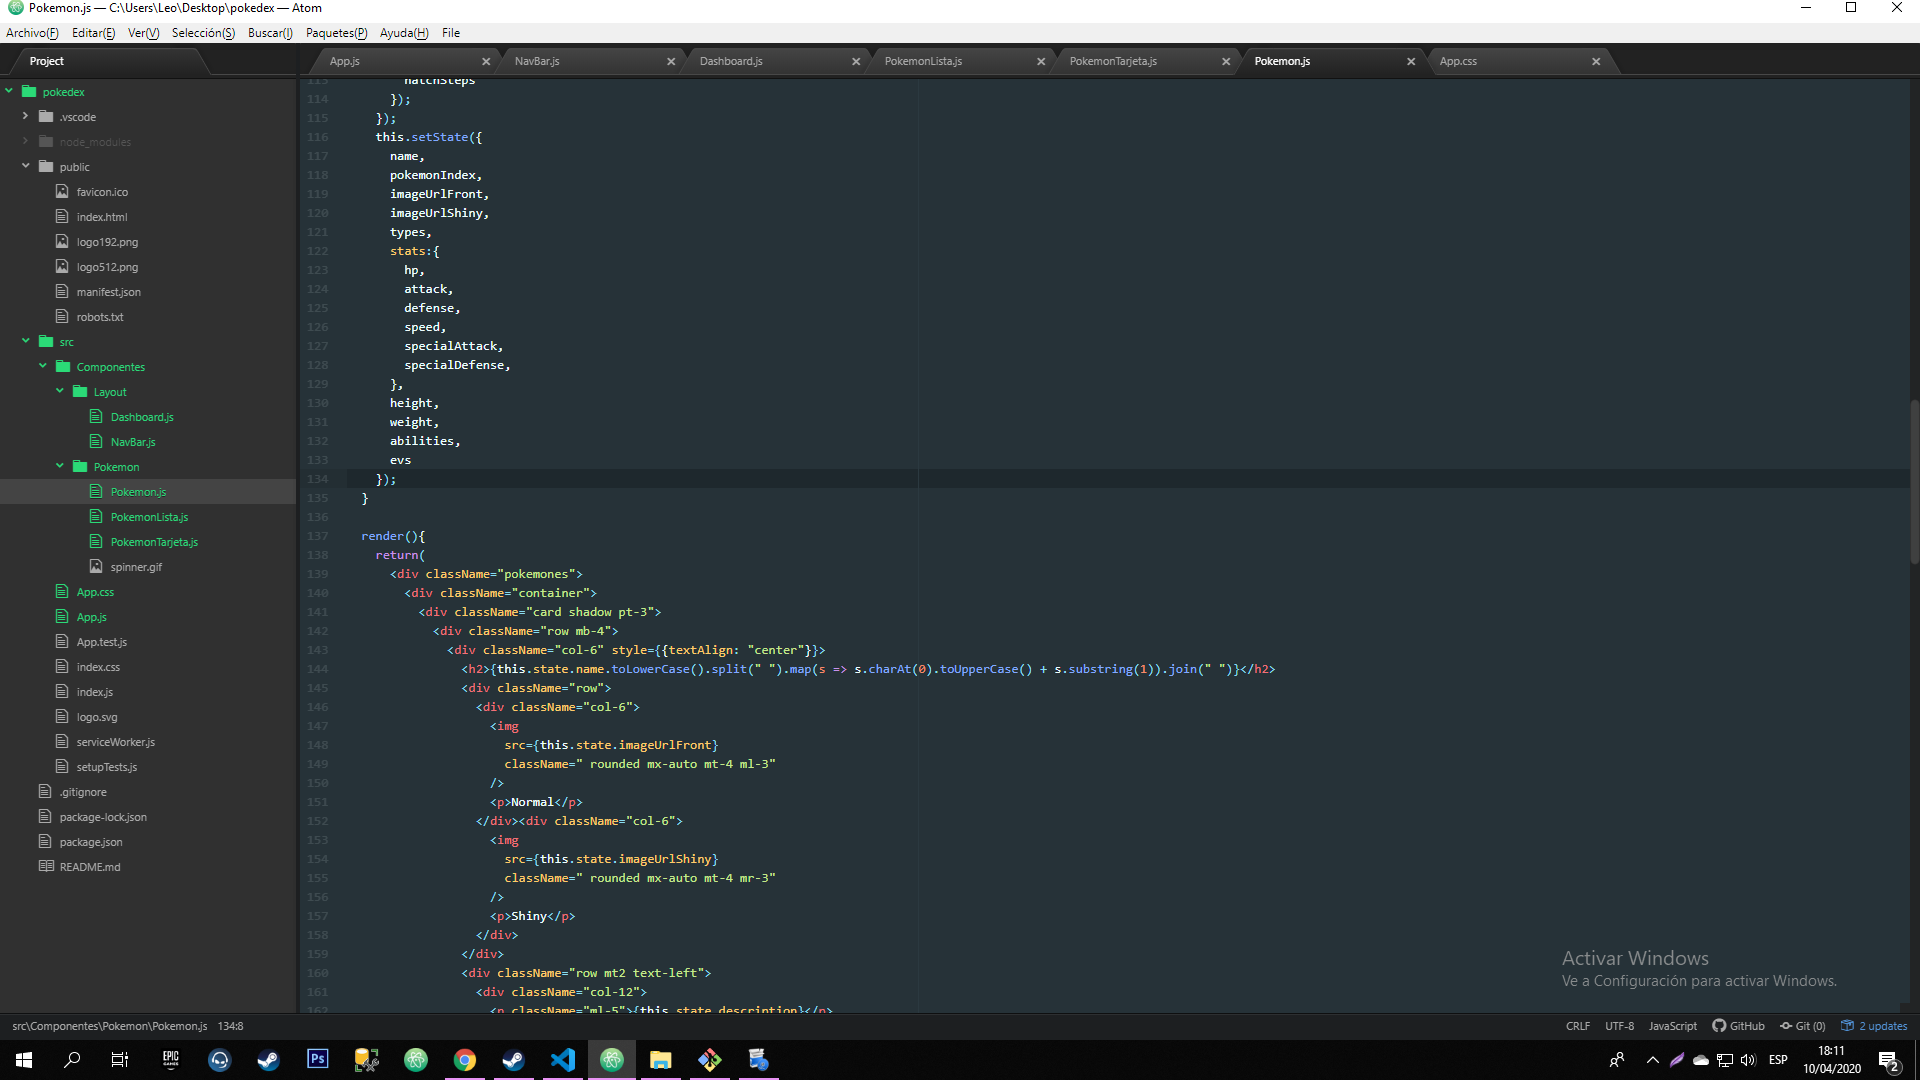Open File Explorer from taskbar
Image resolution: width=1920 pixels, height=1080 pixels.
661,1059
